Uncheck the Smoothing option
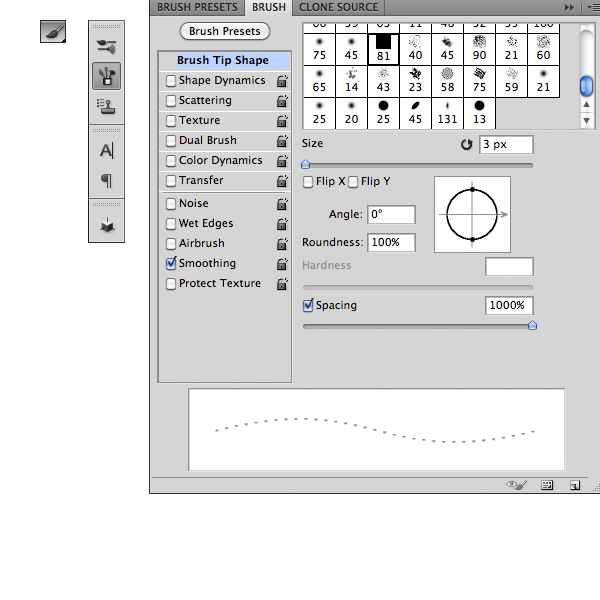Viewport: 600px width, 600px height. click(x=171, y=264)
